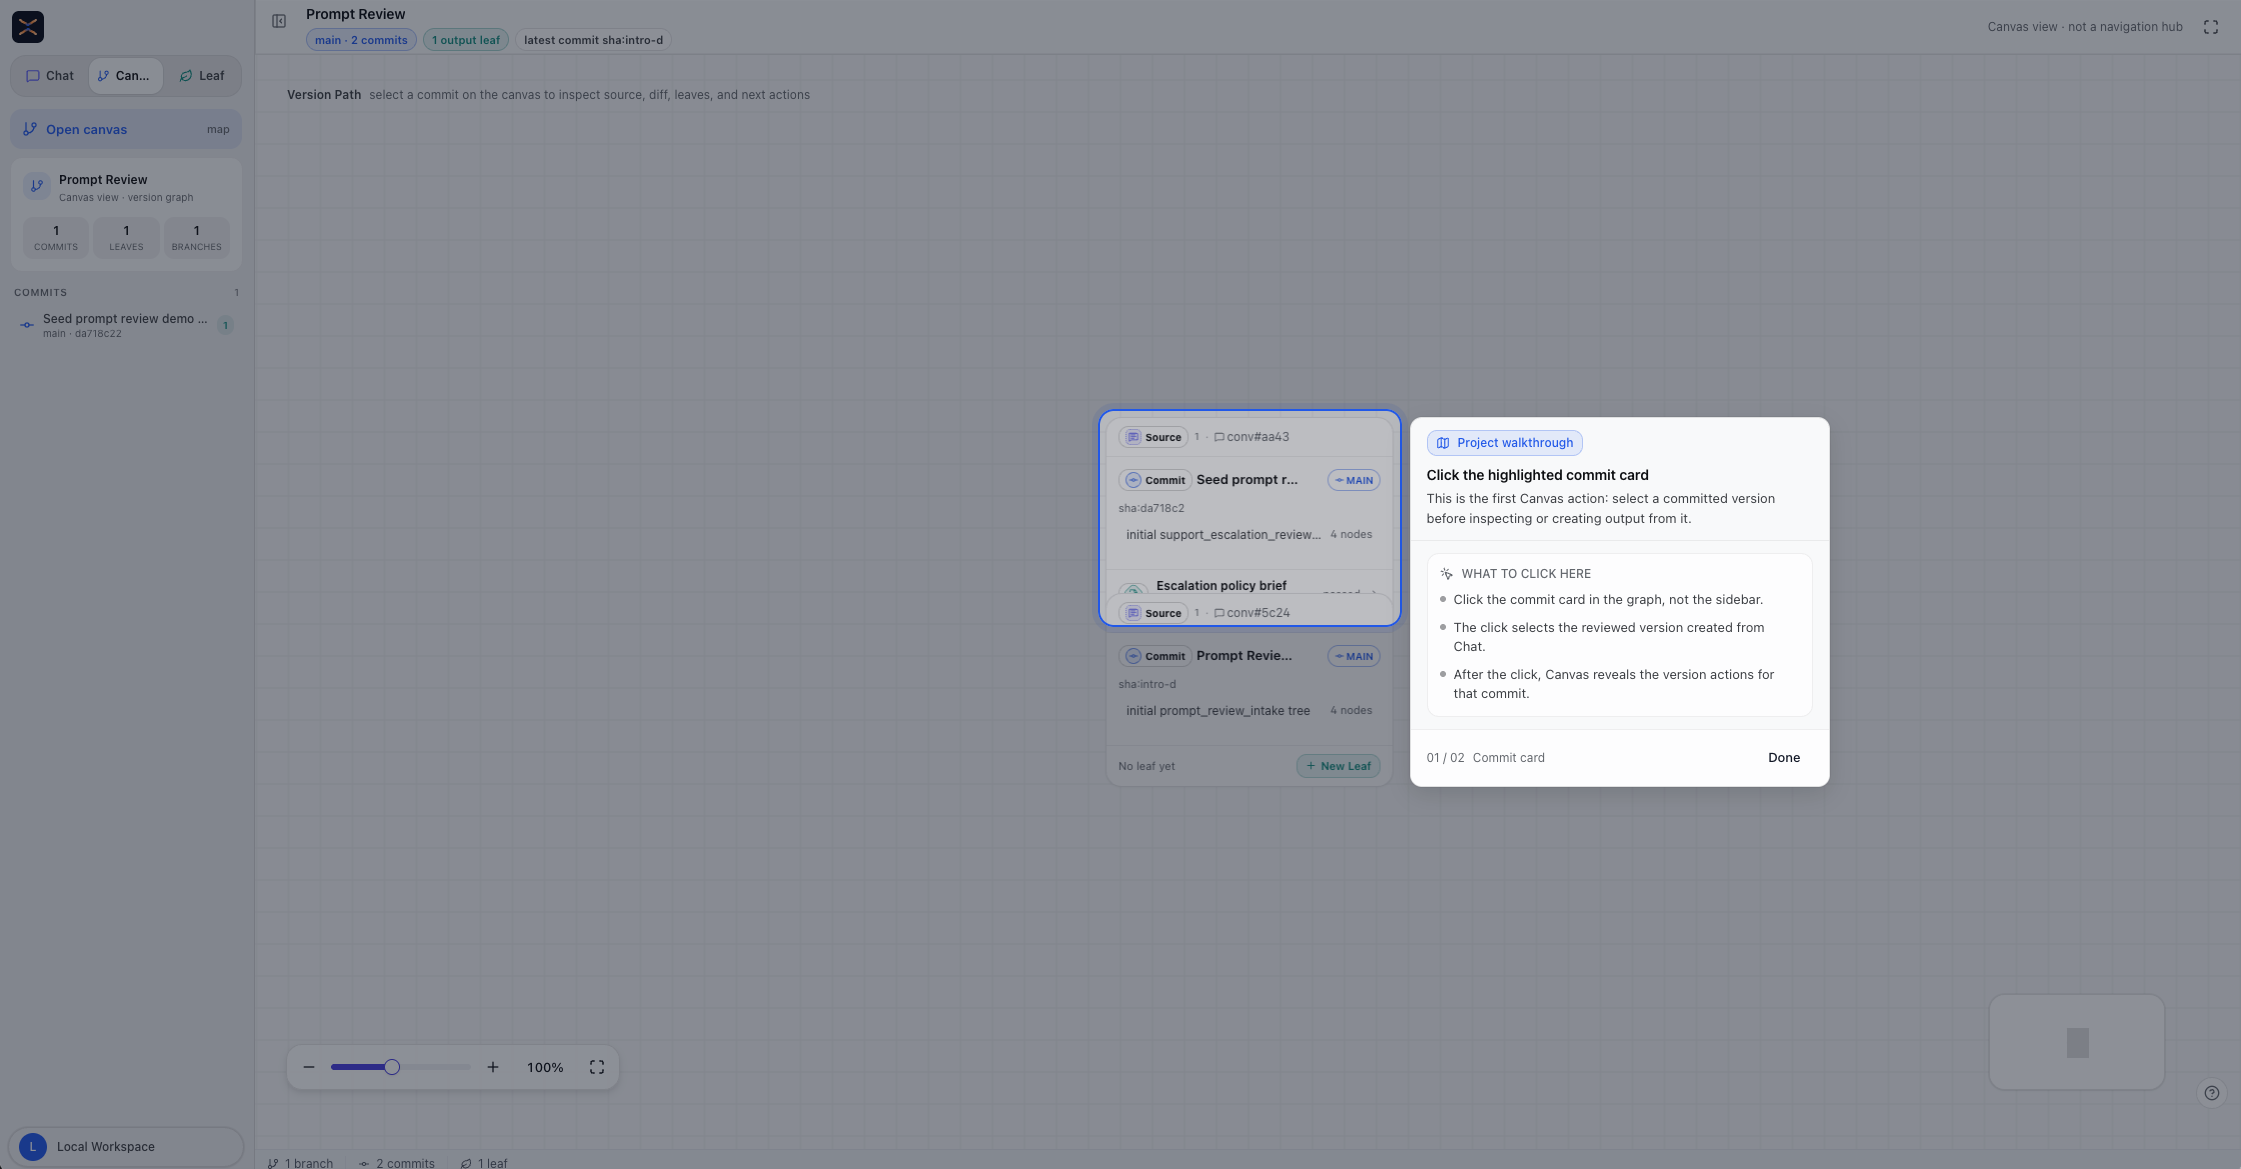The width and height of the screenshot is (2241, 1169).
Task: Fit canvas to view with zoom bar icon
Action: pyautogui.click(x=597, y=1067)
